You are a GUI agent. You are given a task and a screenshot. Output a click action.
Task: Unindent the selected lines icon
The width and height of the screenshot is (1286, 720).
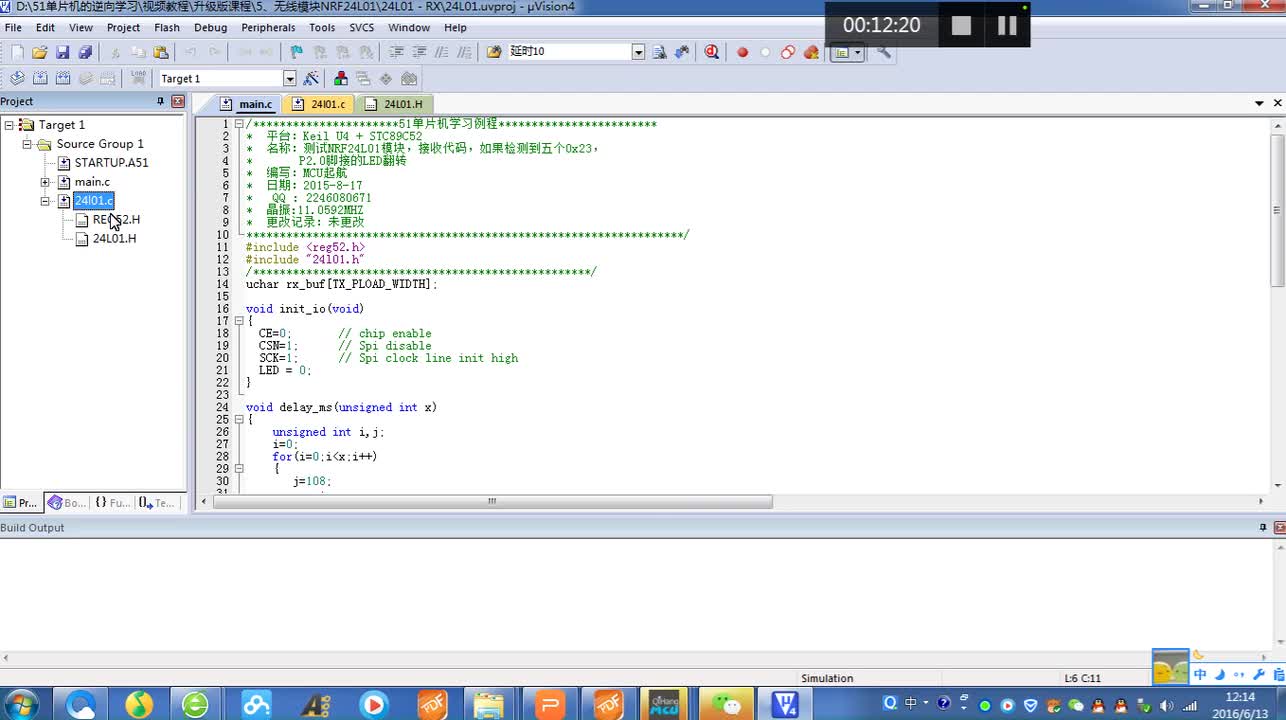pyautogui.click(x=419, y=52)
